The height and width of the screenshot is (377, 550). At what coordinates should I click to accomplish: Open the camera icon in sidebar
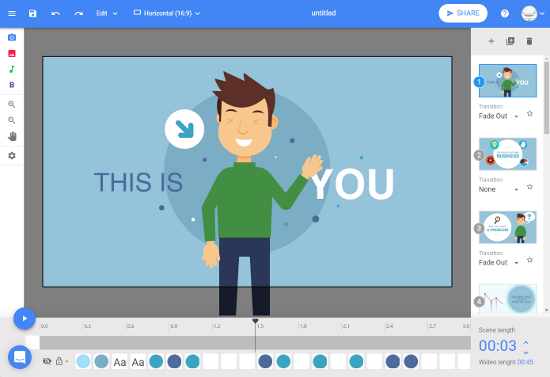tap(12, 38)
